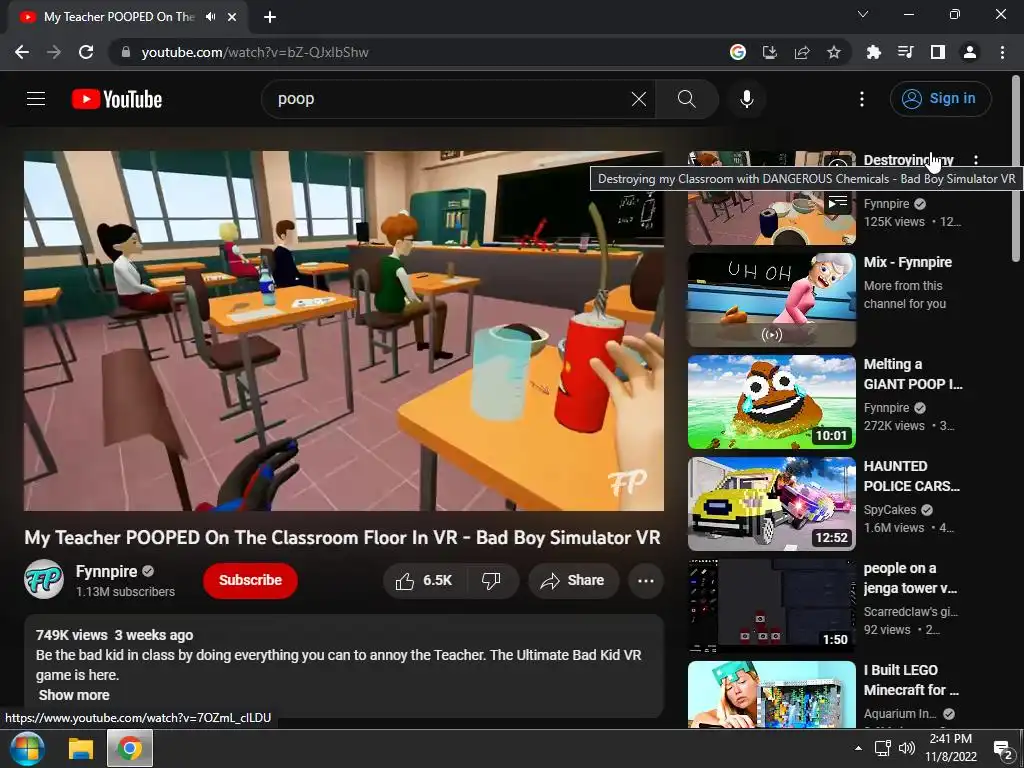The width and height of the screenshot is (1024, 768).
Task: Open Melting a GIANT POOP title
Action: pos(912,374)
